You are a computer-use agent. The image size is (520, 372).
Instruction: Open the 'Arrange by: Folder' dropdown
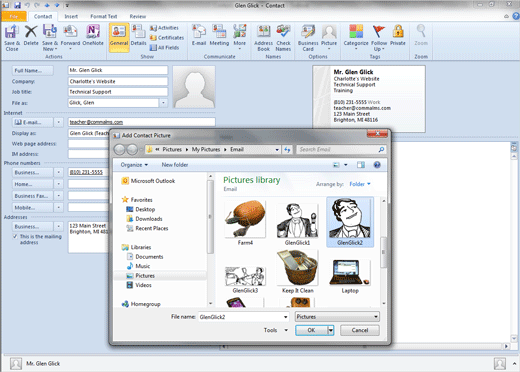click(x=360, y=184)
